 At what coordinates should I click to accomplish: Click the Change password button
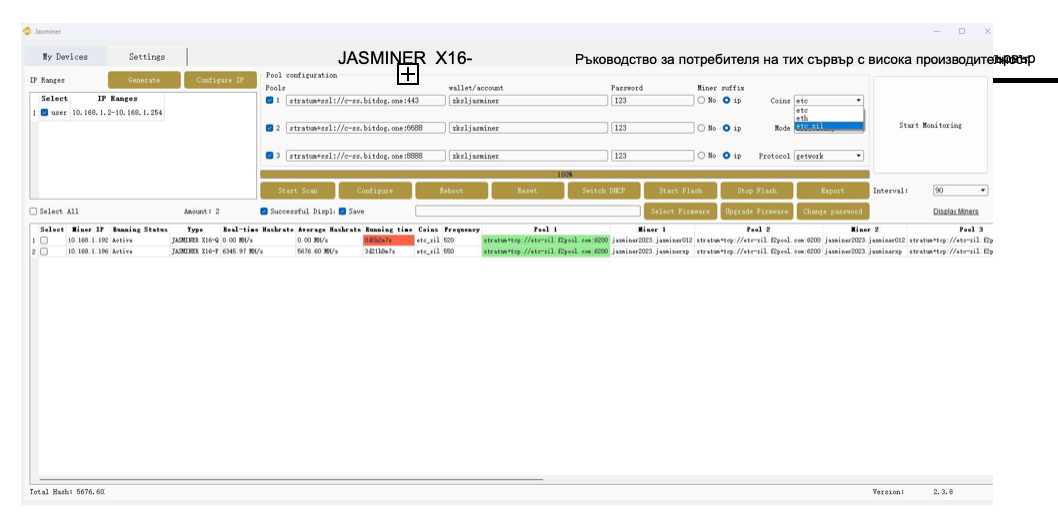coord(833,211)
